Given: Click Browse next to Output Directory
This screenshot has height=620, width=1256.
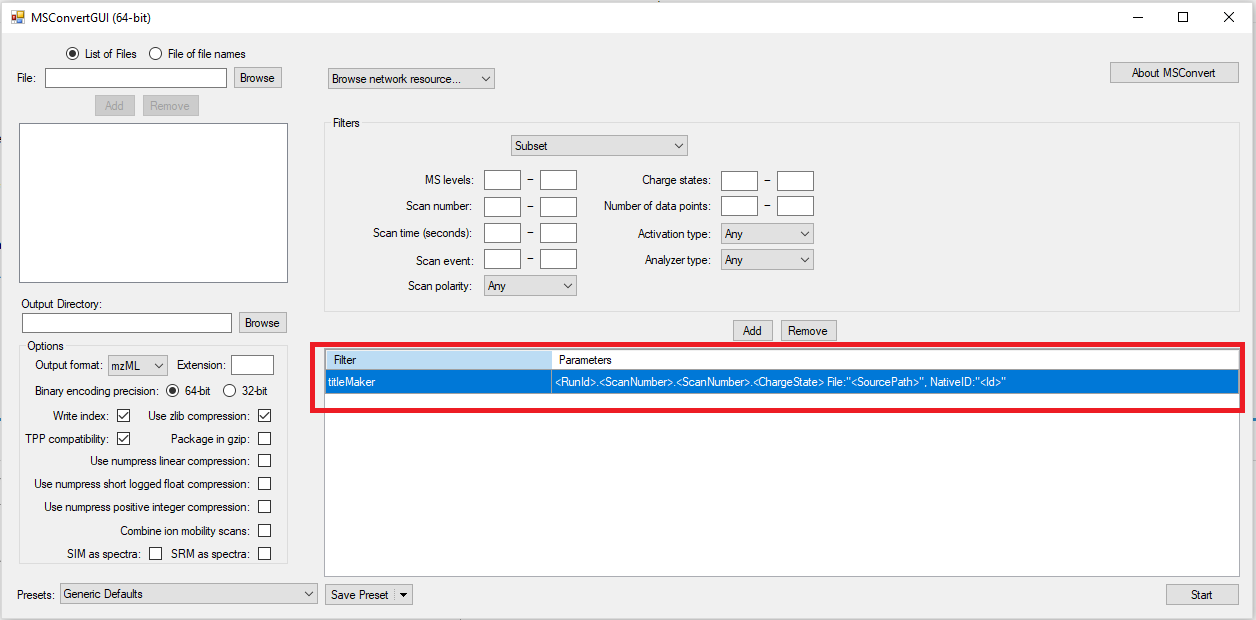Looking at the screenshot, I should click(x=262, y=323).
